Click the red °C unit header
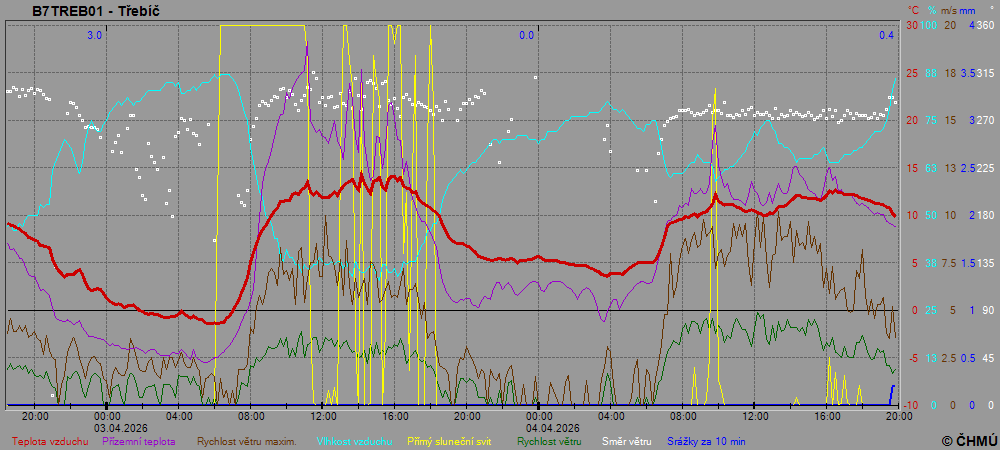This screenshot has width=1000, height=450. point(912,9)
